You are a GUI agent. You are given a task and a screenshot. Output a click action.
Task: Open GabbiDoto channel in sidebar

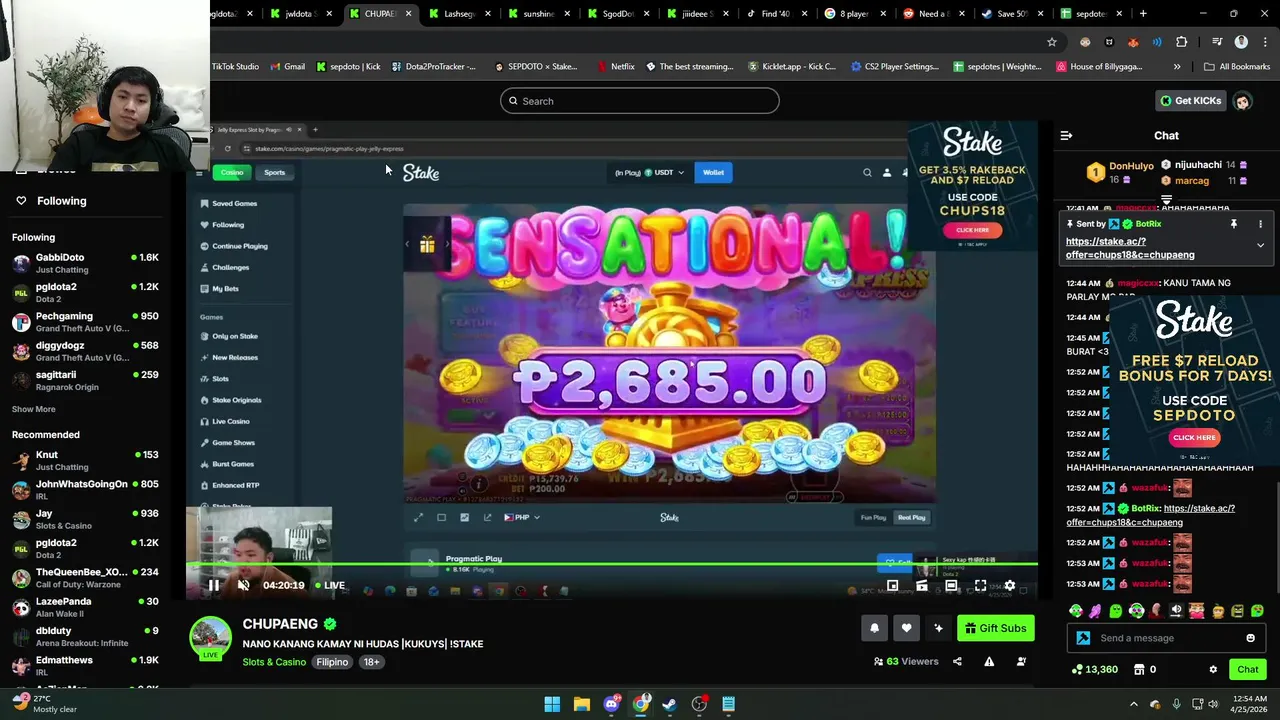coord(85,263)
